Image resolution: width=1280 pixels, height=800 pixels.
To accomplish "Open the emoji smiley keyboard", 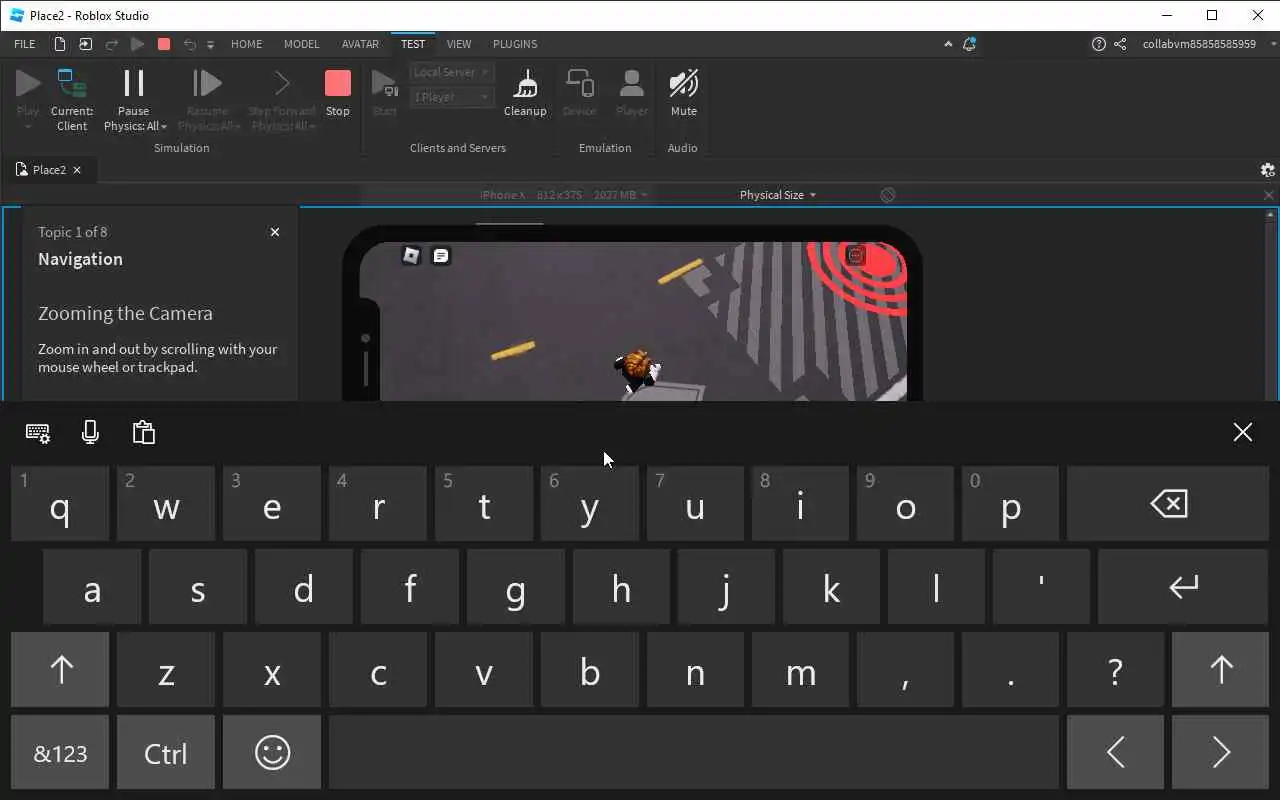I will (272, 752).
